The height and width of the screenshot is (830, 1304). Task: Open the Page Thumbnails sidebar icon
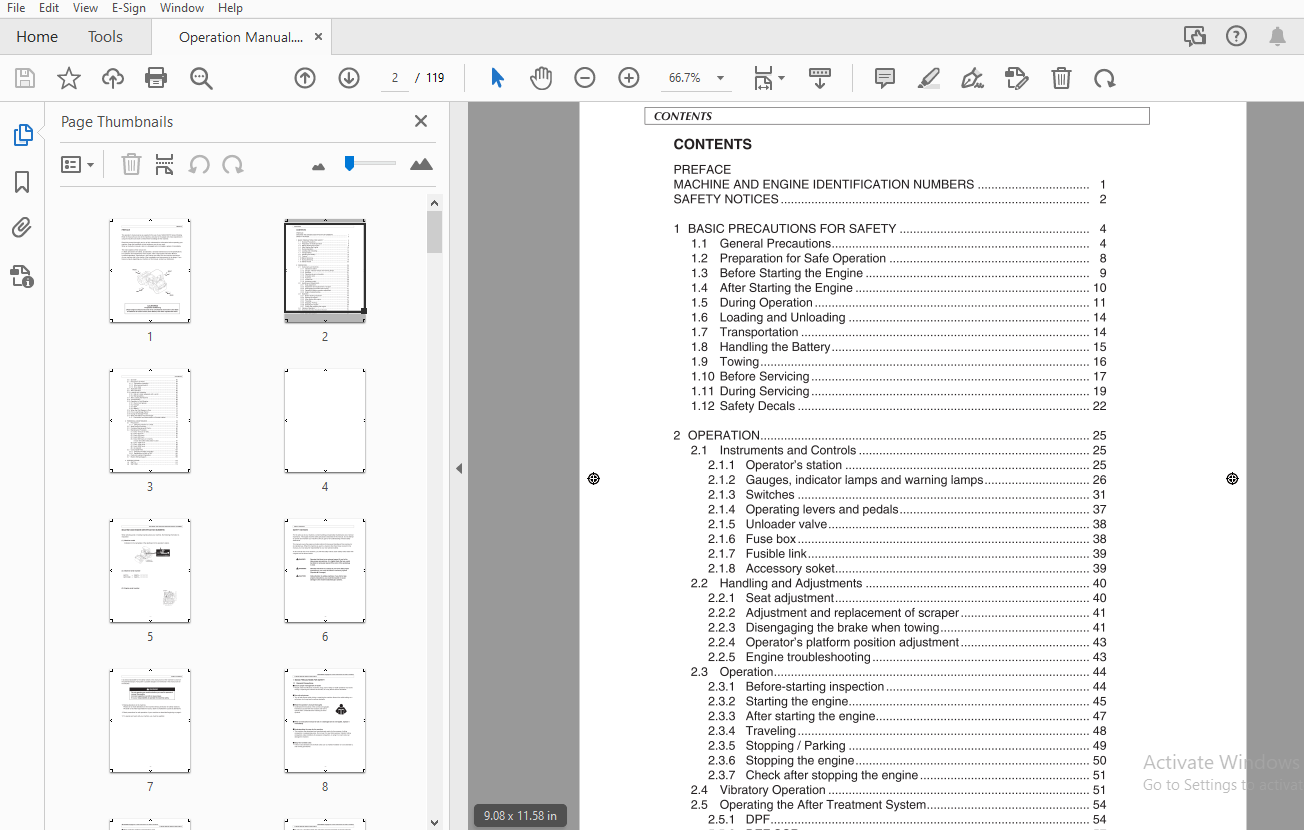(x=22, y=135)
